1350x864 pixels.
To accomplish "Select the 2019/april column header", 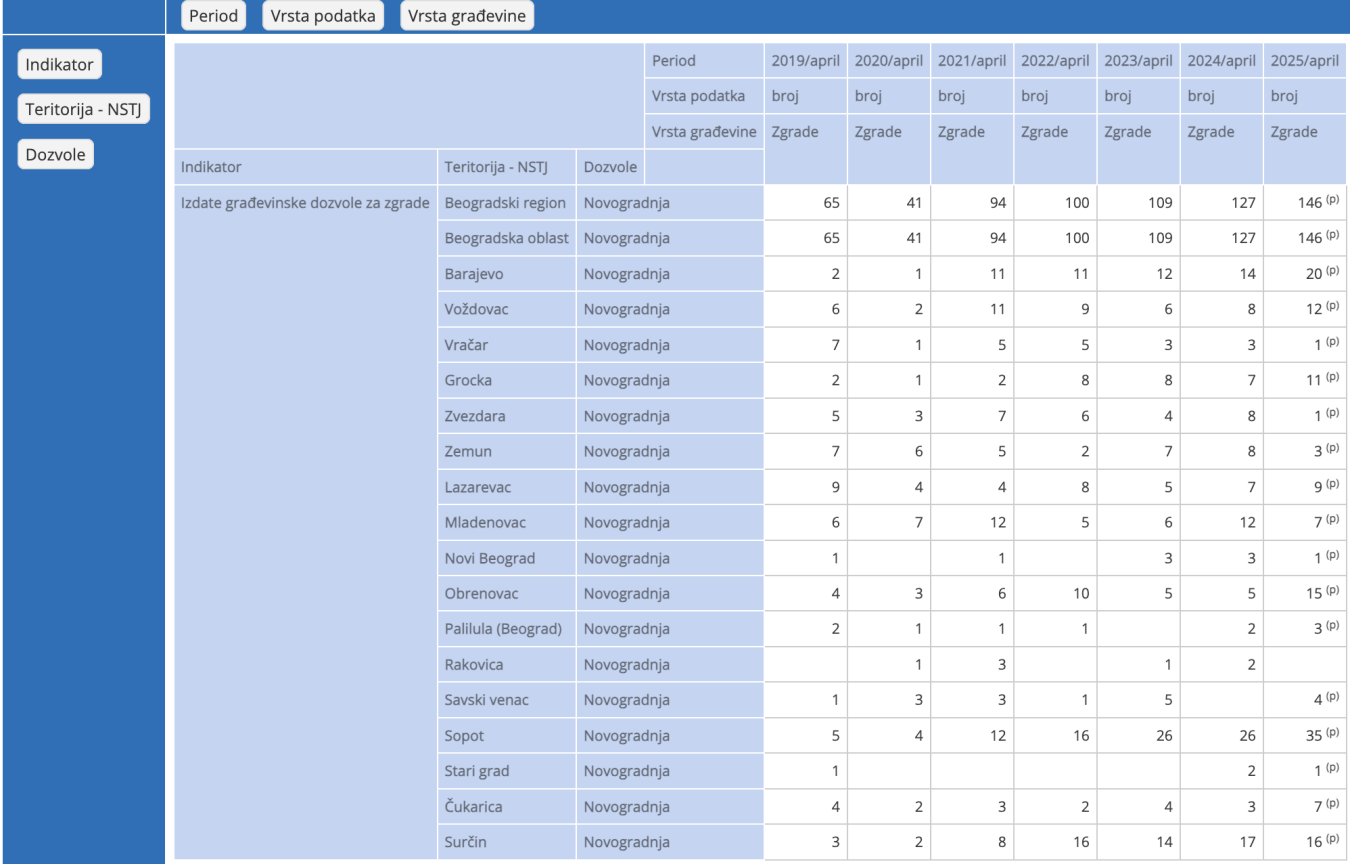I will [x=805, y=61].
